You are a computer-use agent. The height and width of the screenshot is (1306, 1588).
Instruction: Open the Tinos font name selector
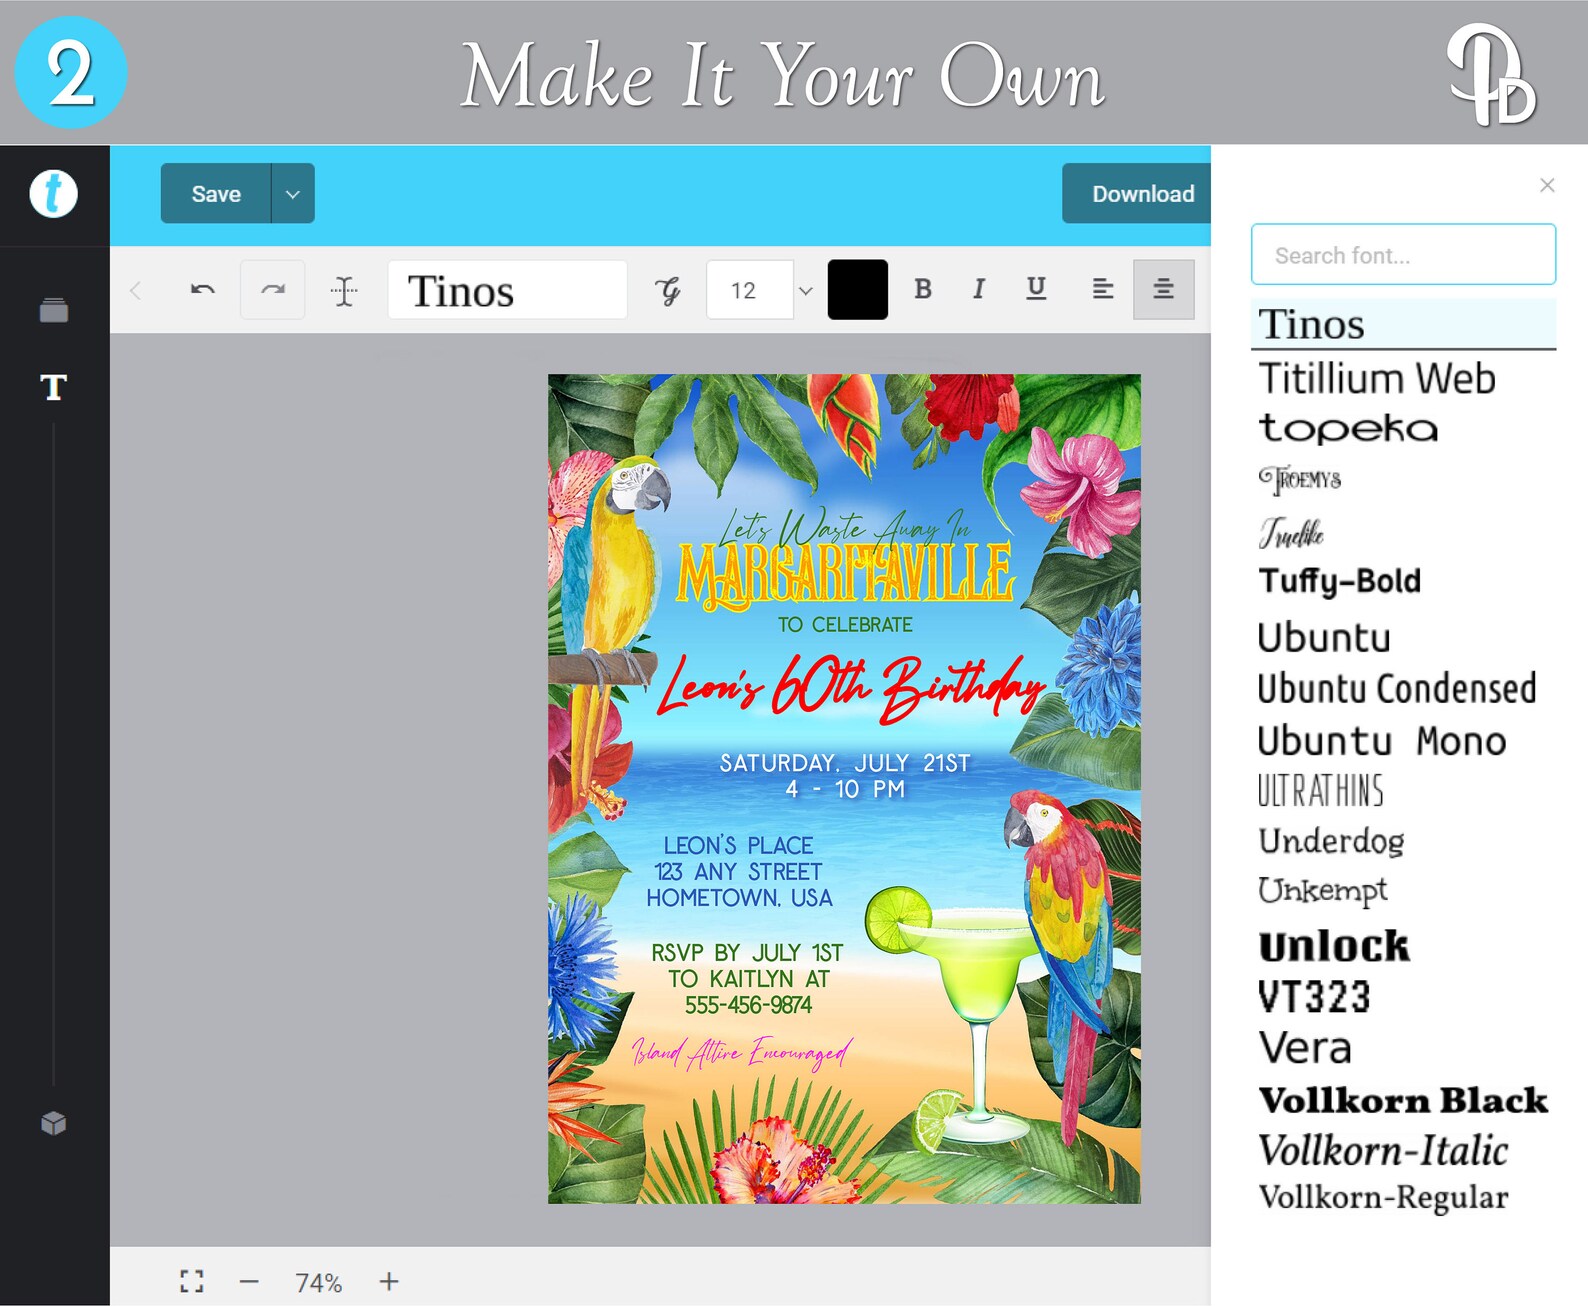pyautogui.click(x=507, y=291)
